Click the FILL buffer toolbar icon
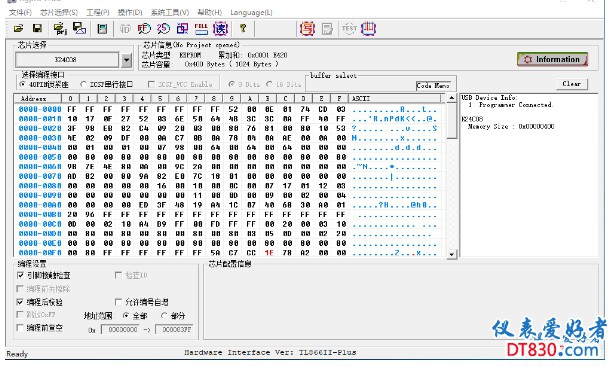This screenshot has height=367, width=614. pyautogui.click(x=201, y=29)
